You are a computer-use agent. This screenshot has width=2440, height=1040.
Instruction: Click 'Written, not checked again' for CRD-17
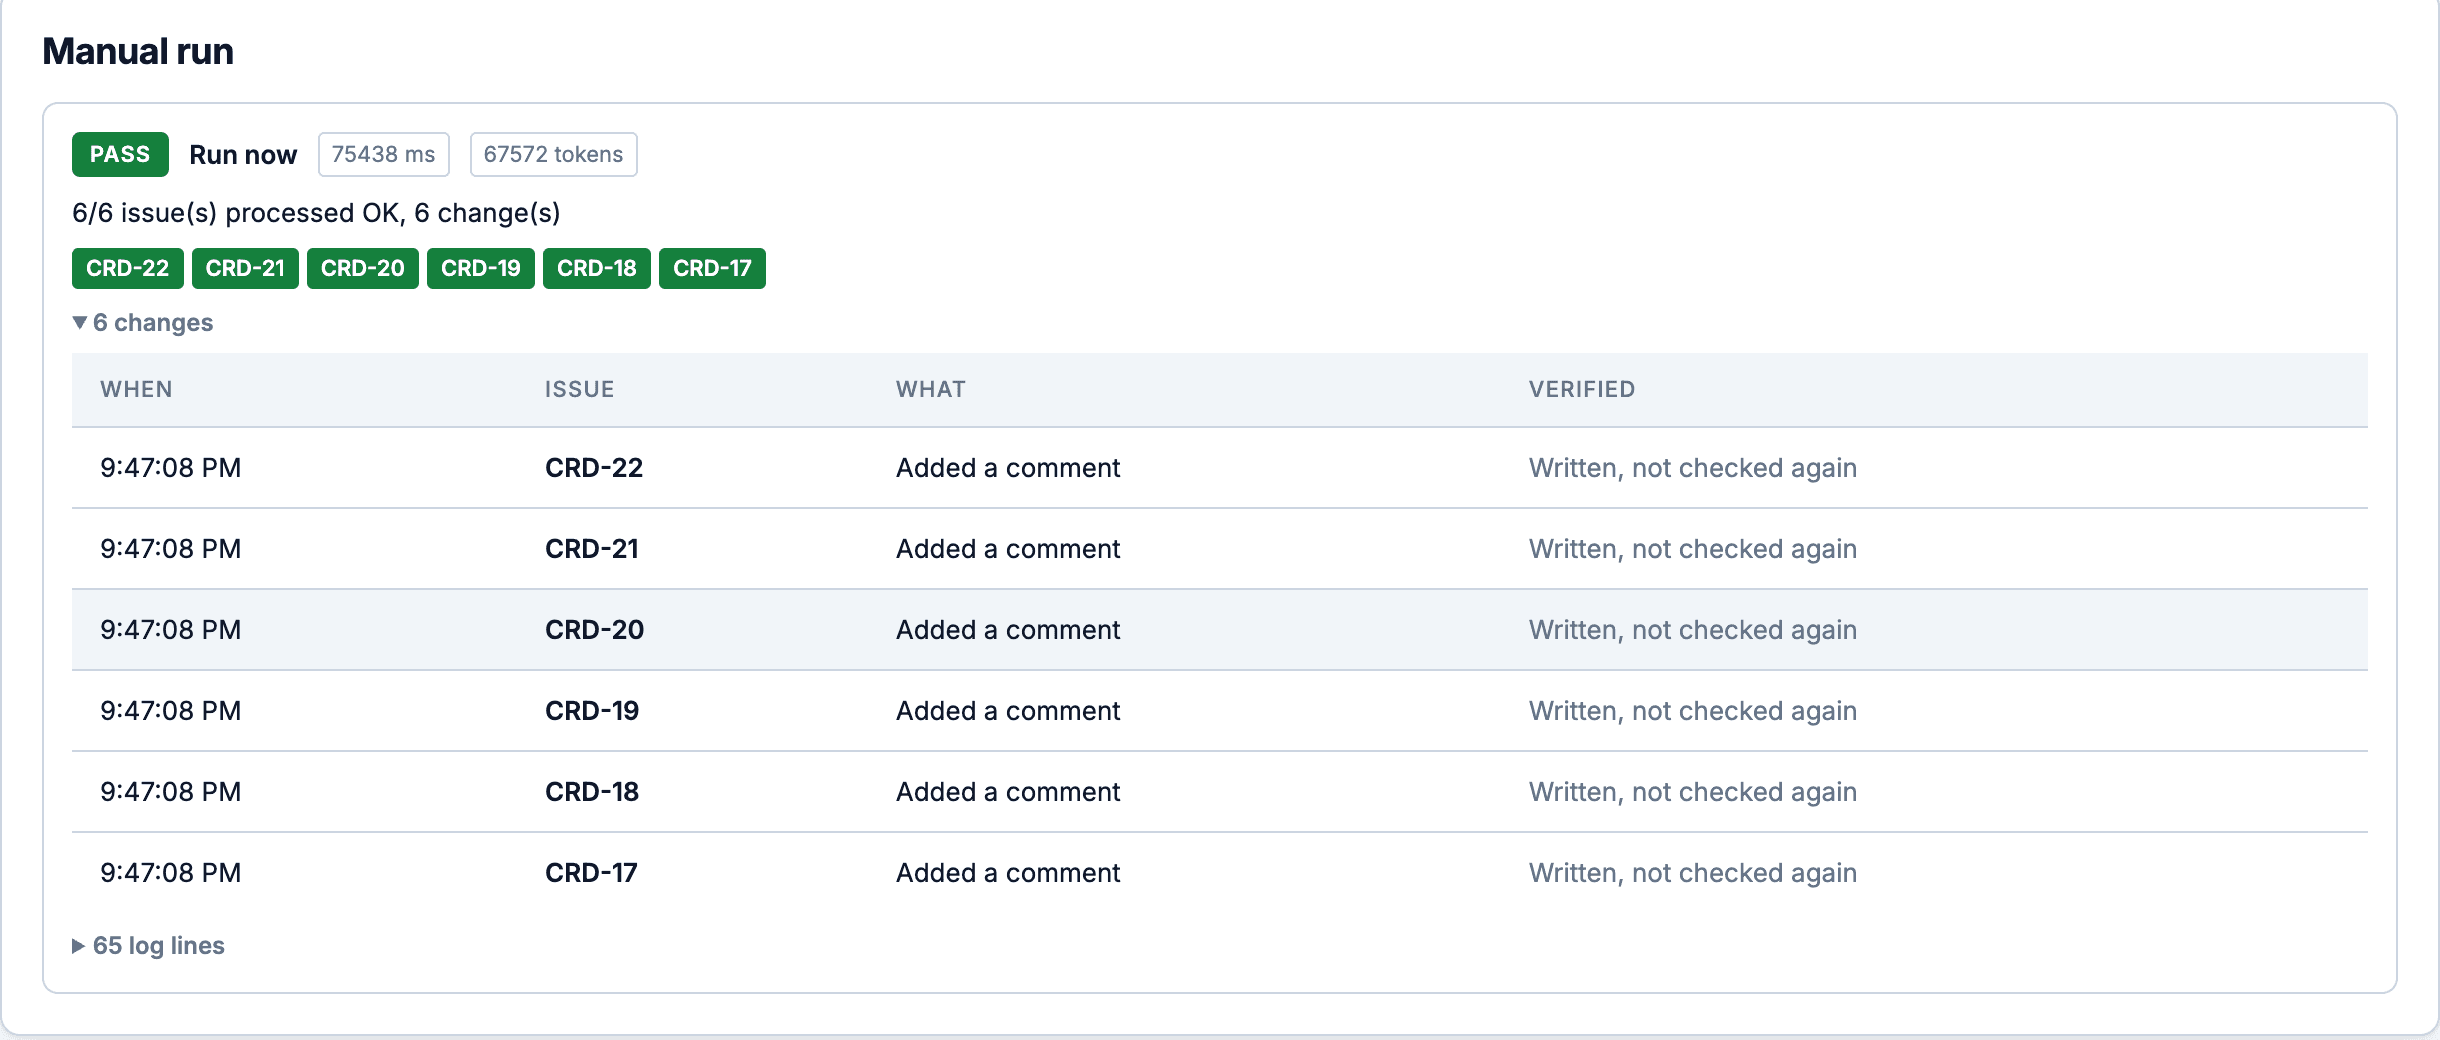[1693, 873]
